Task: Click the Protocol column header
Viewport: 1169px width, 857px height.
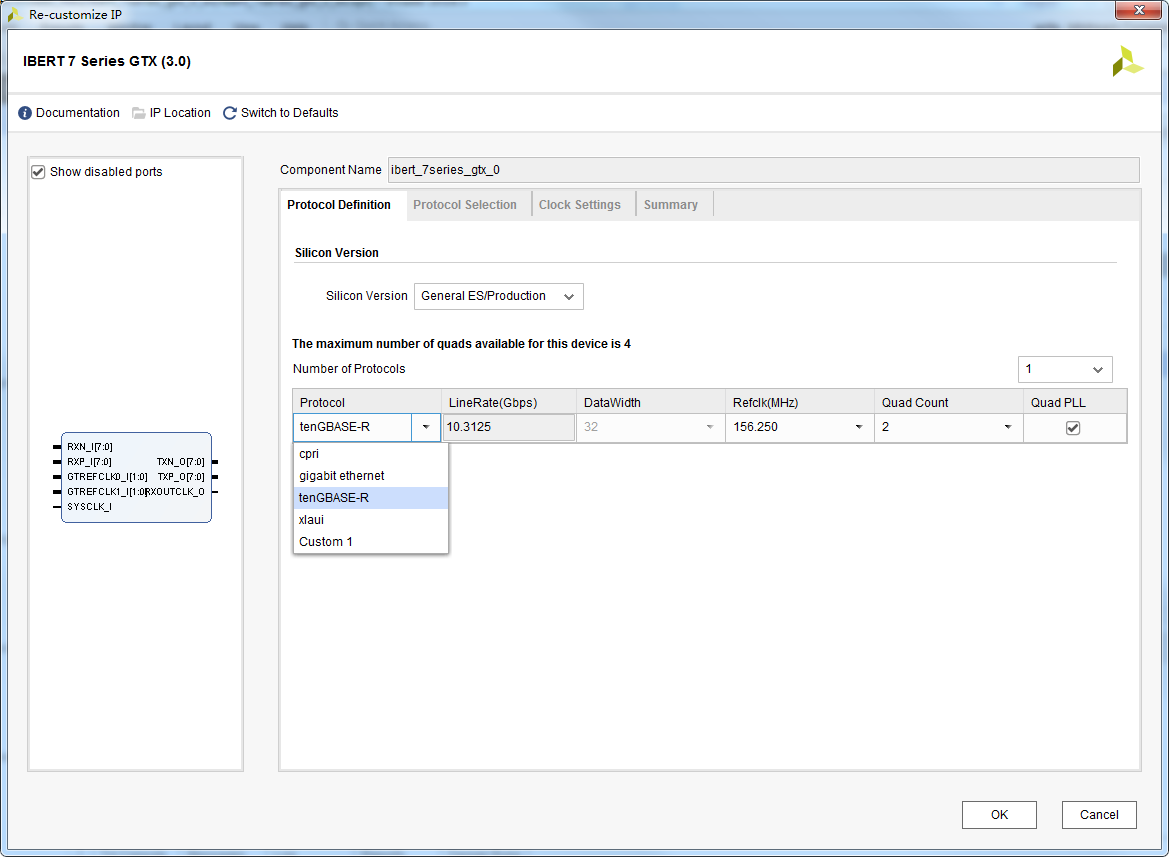Action: pos(367,402)
